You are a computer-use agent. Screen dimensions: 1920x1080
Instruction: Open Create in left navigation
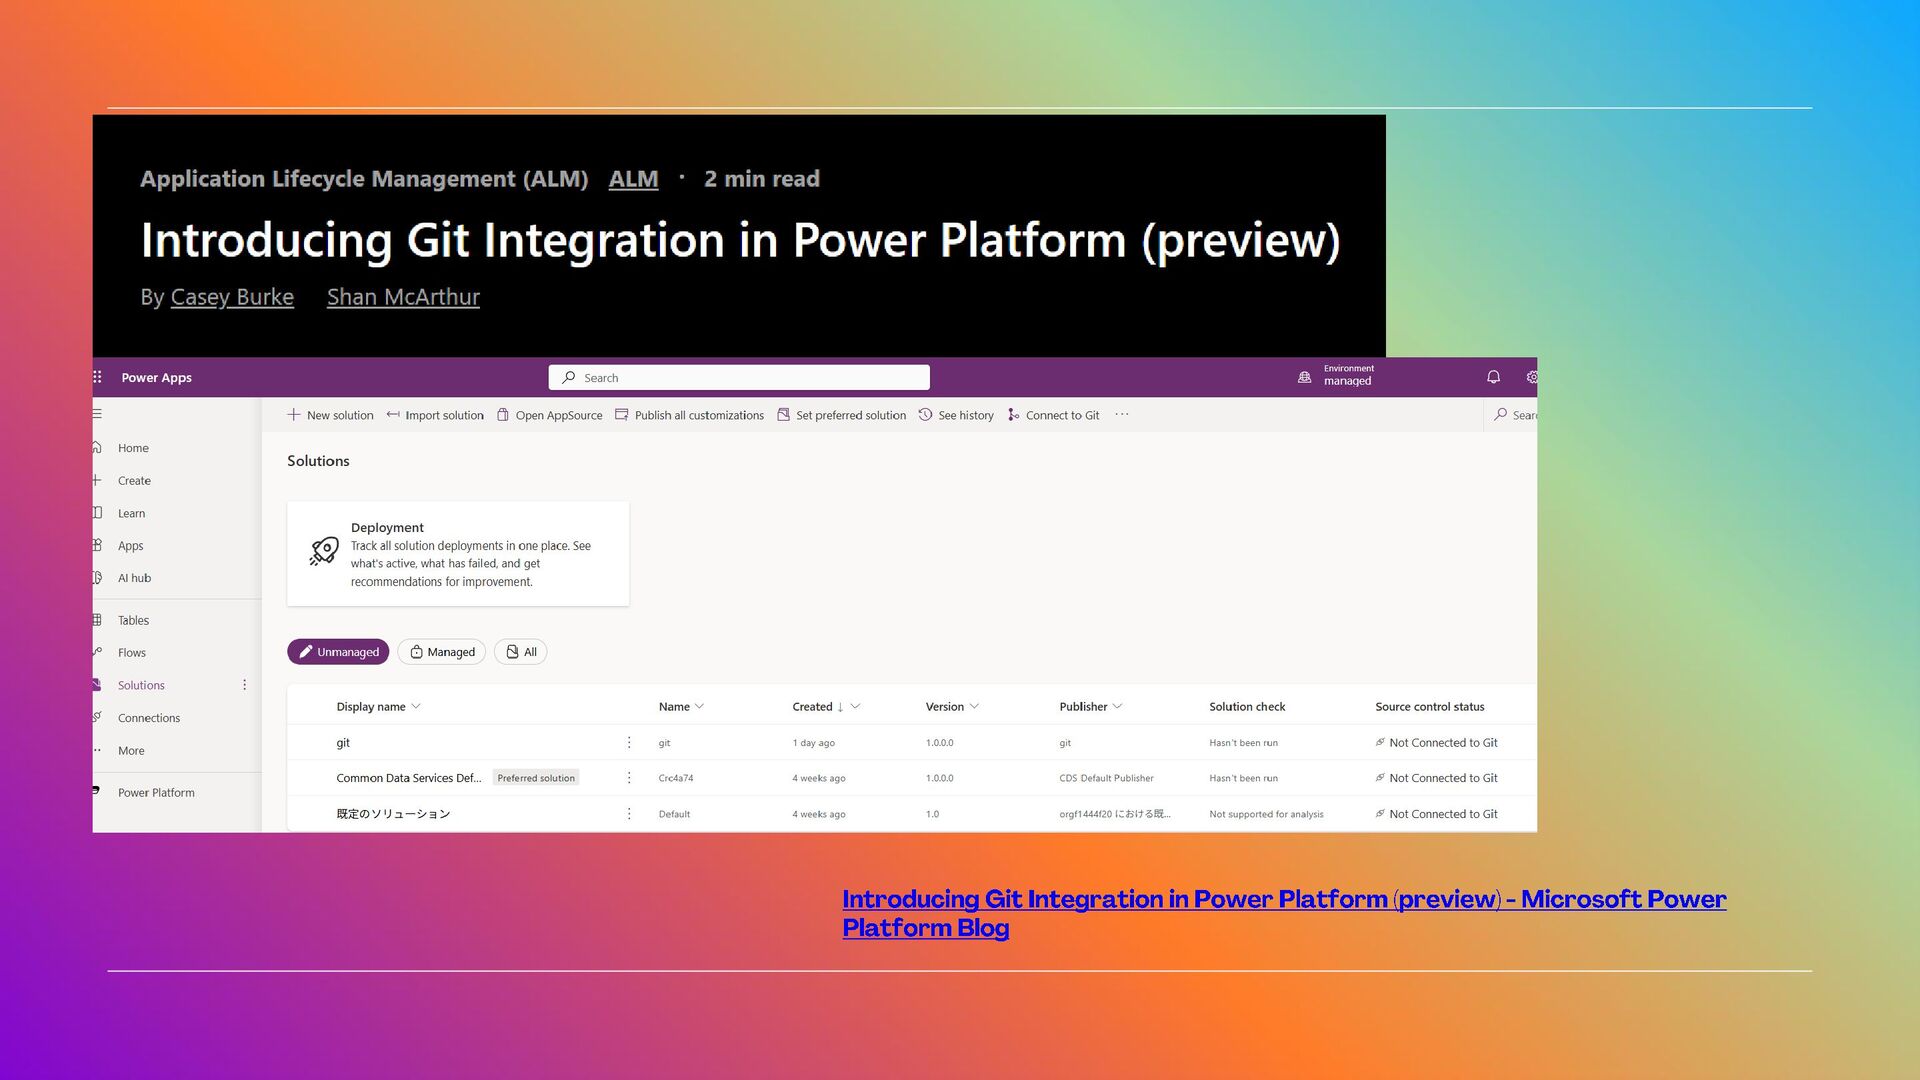click(x=134, y=480)
